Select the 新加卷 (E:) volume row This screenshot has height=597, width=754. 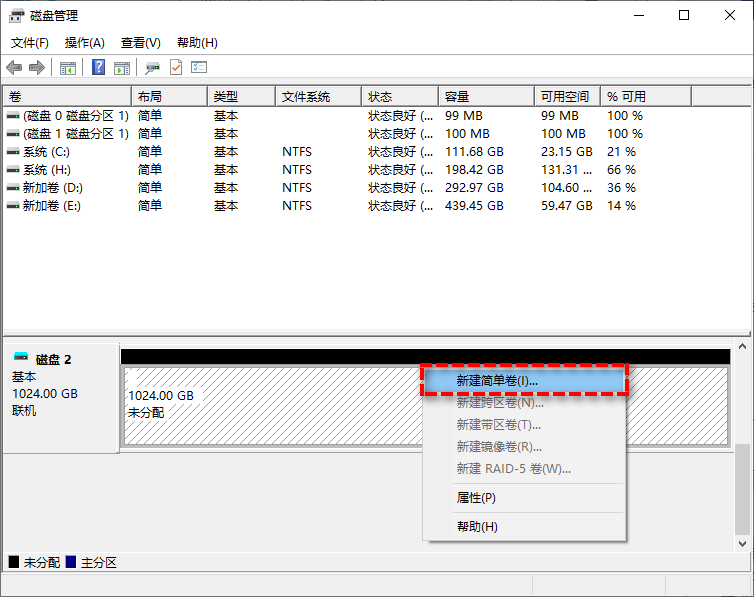pyautogui.click(x=347, y=206)
